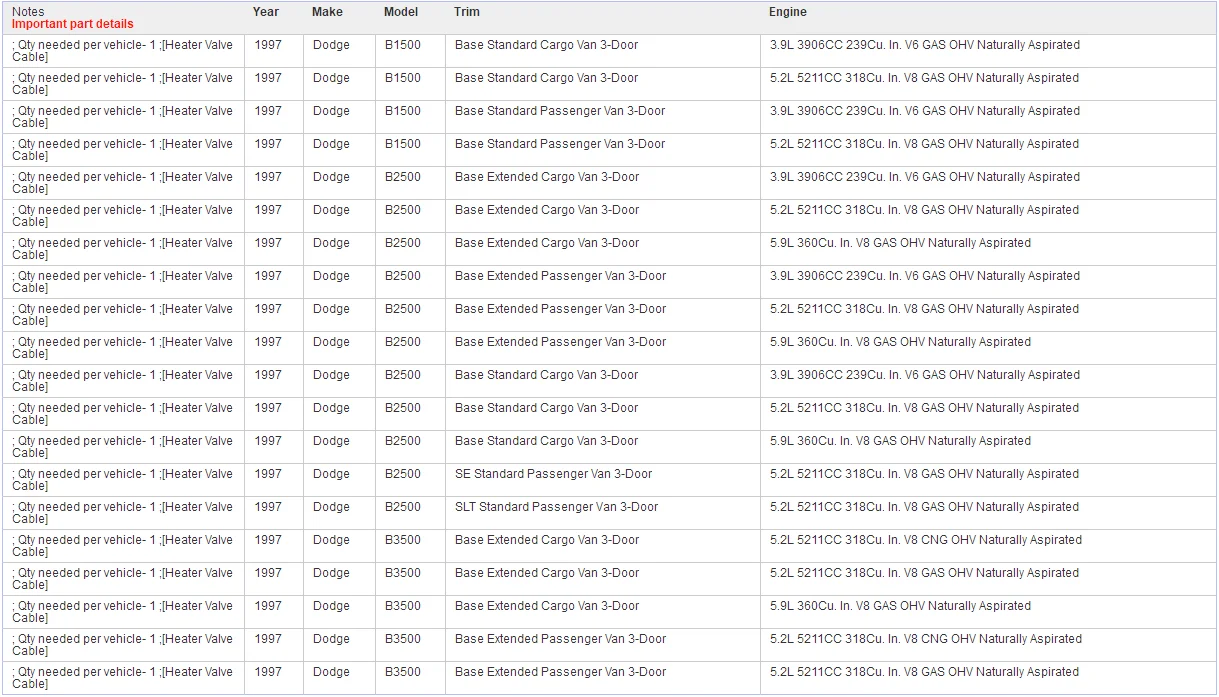Click 5.9L engine in B2500 Standard Cargo row
1219x697 pixels.
tap(900, 441)
